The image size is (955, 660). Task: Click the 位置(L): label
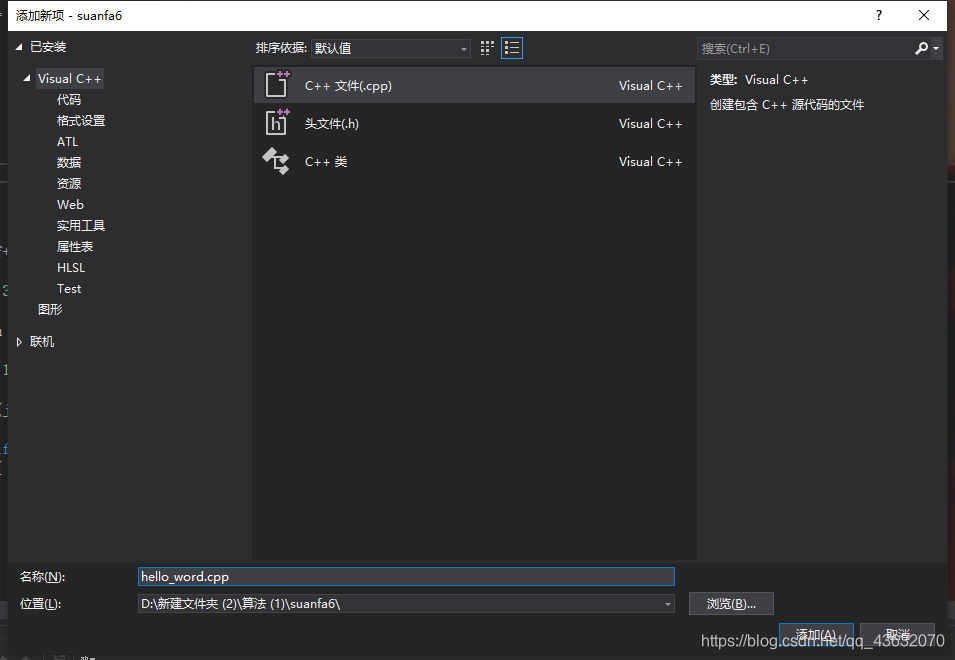point(40,604)
